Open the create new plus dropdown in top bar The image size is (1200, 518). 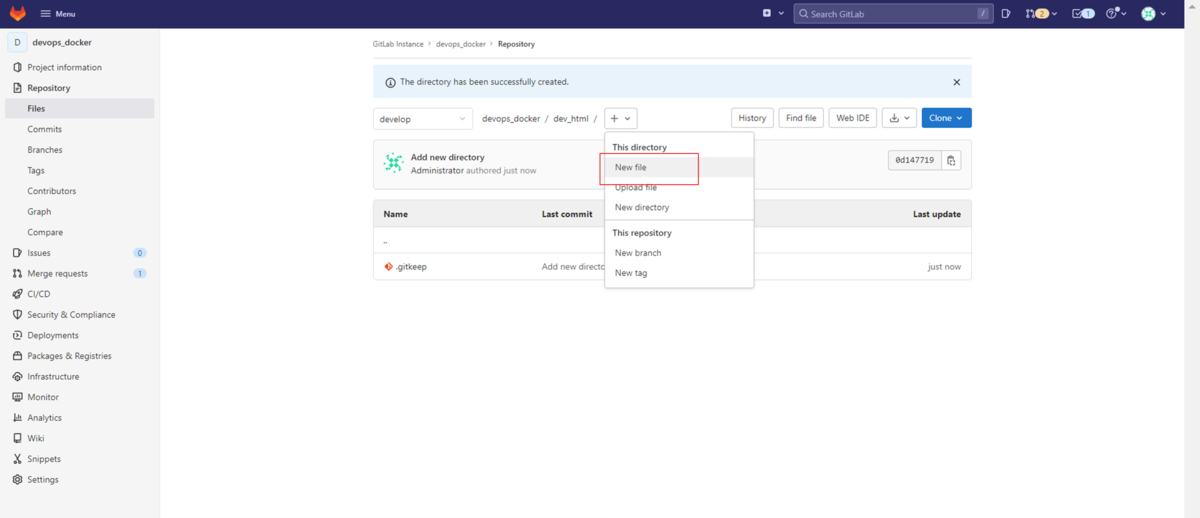tap(771, 13)
